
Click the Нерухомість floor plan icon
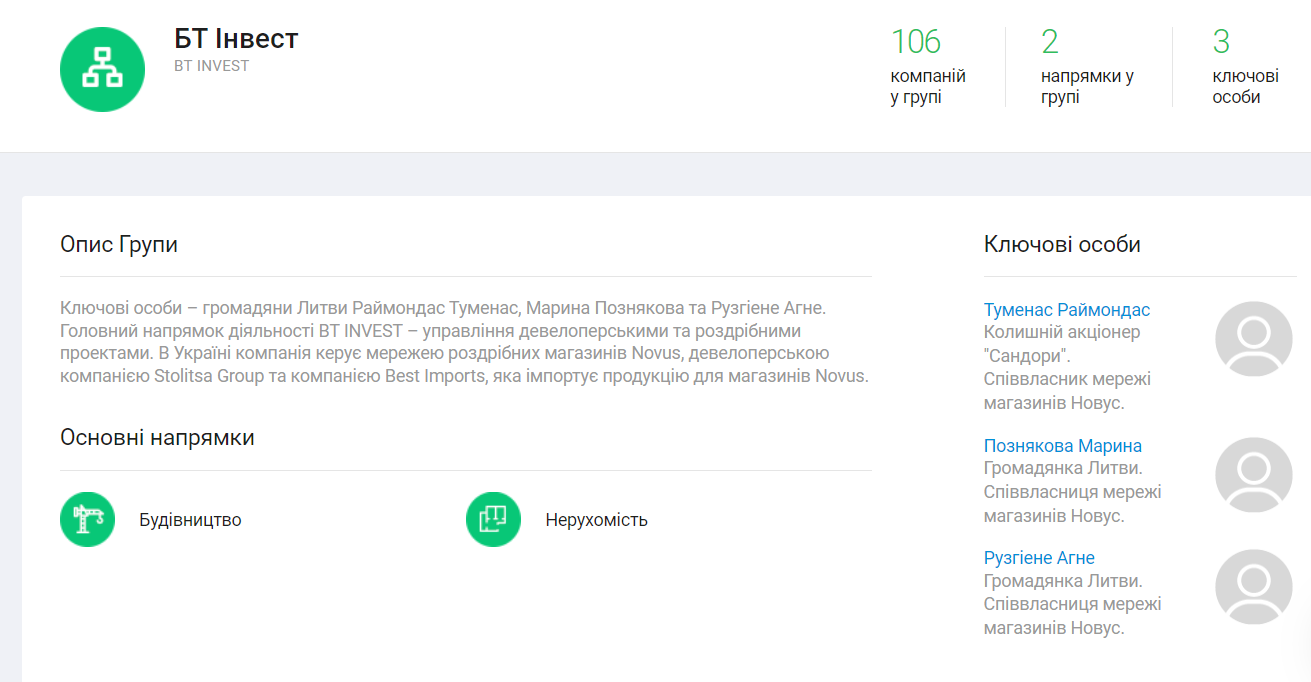point(493,519)
